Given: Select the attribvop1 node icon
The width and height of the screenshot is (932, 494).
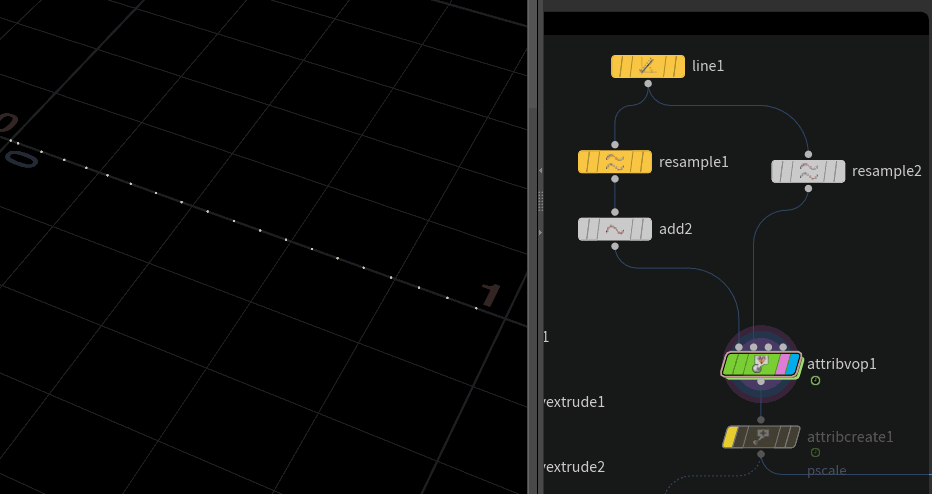Looking at the screenshot, I should tap(761, 364).
